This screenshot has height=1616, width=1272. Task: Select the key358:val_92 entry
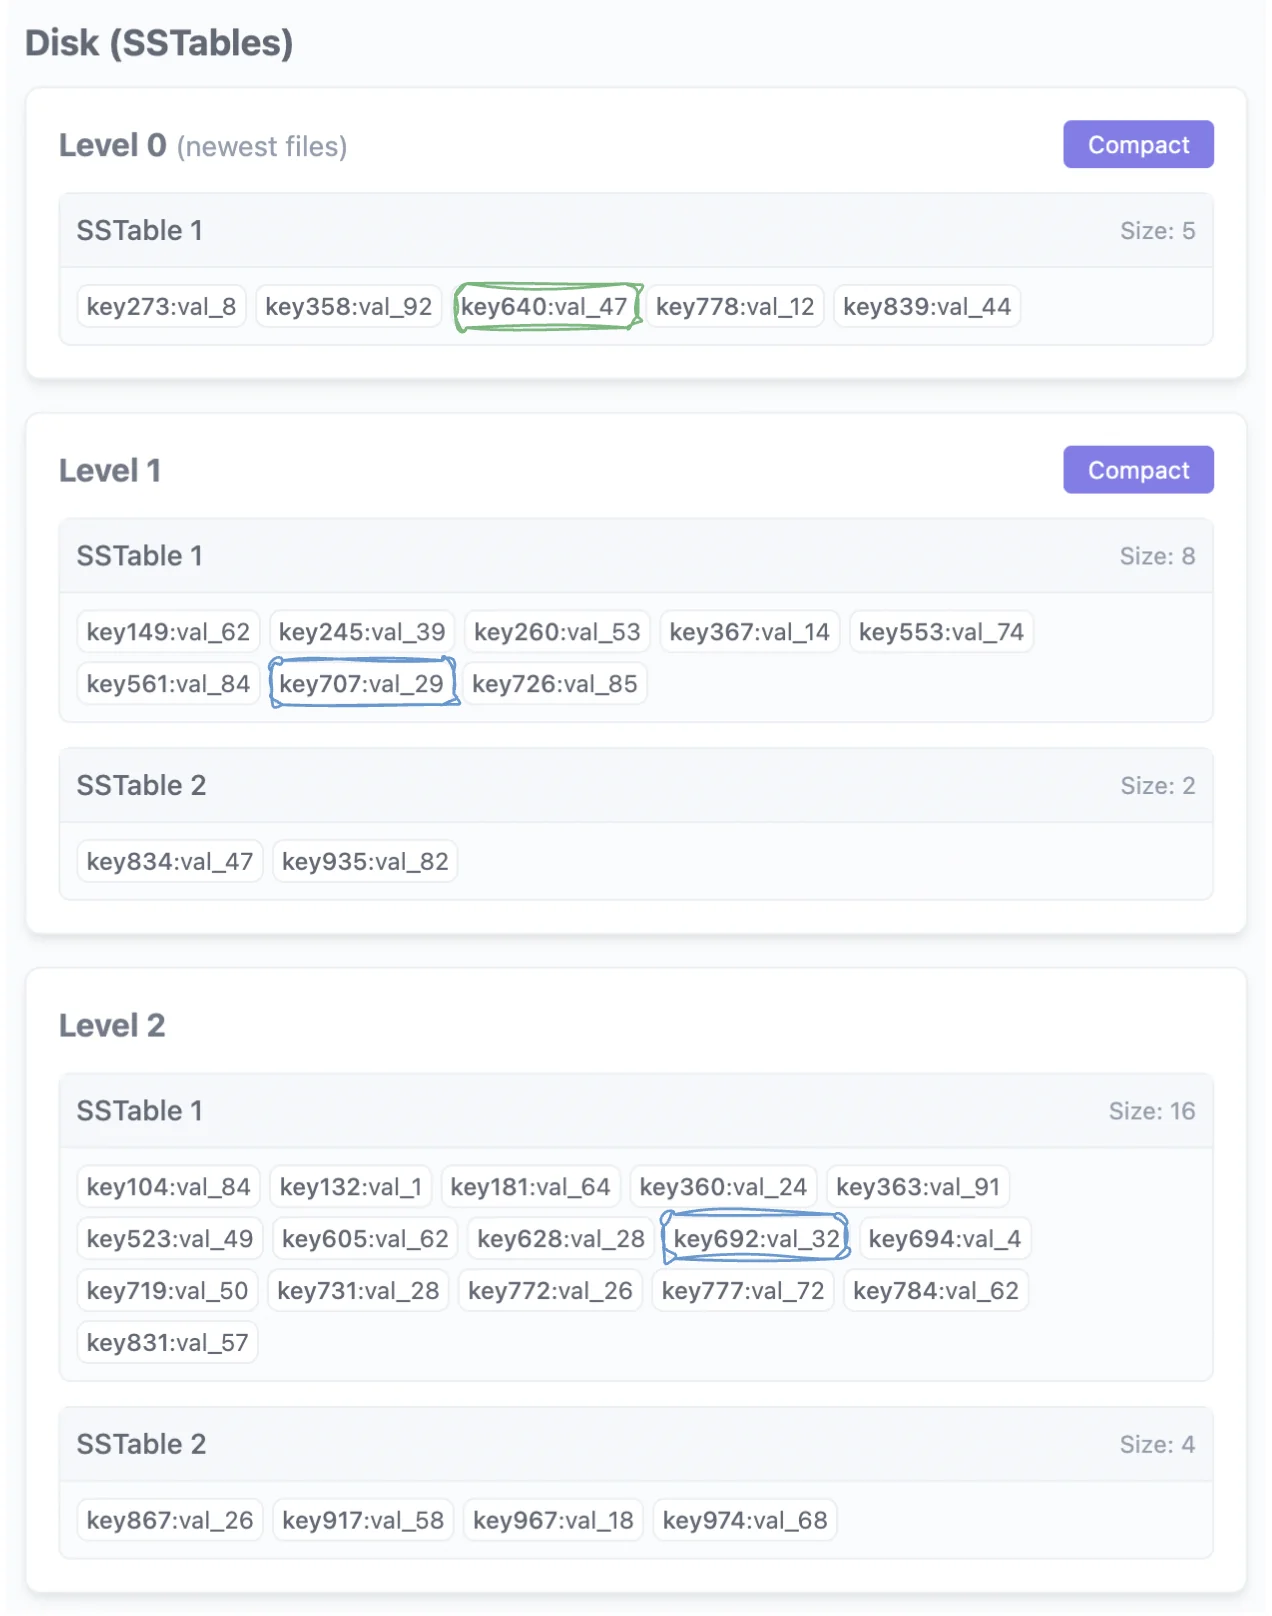(x=348, y=307)
